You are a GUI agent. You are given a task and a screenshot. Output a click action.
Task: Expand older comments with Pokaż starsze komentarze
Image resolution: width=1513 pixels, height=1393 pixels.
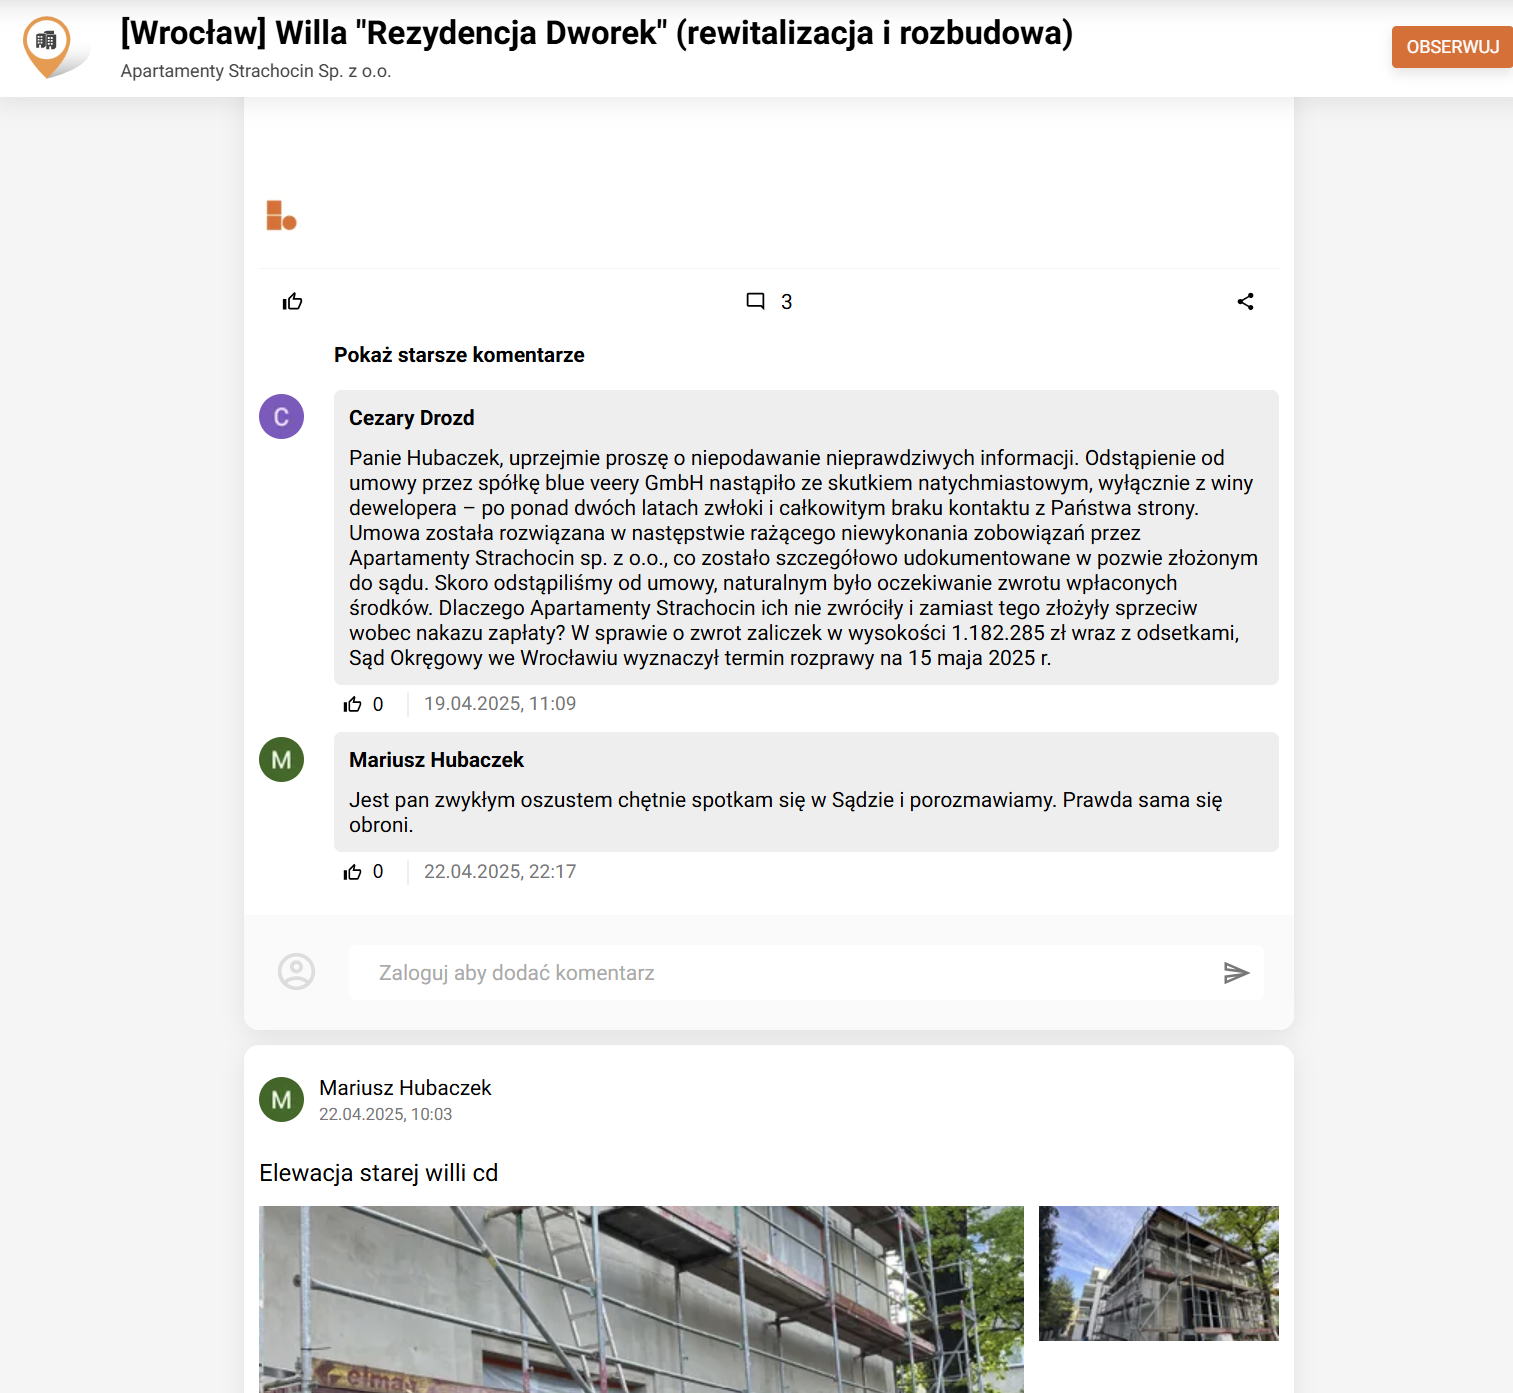[459, 355]
